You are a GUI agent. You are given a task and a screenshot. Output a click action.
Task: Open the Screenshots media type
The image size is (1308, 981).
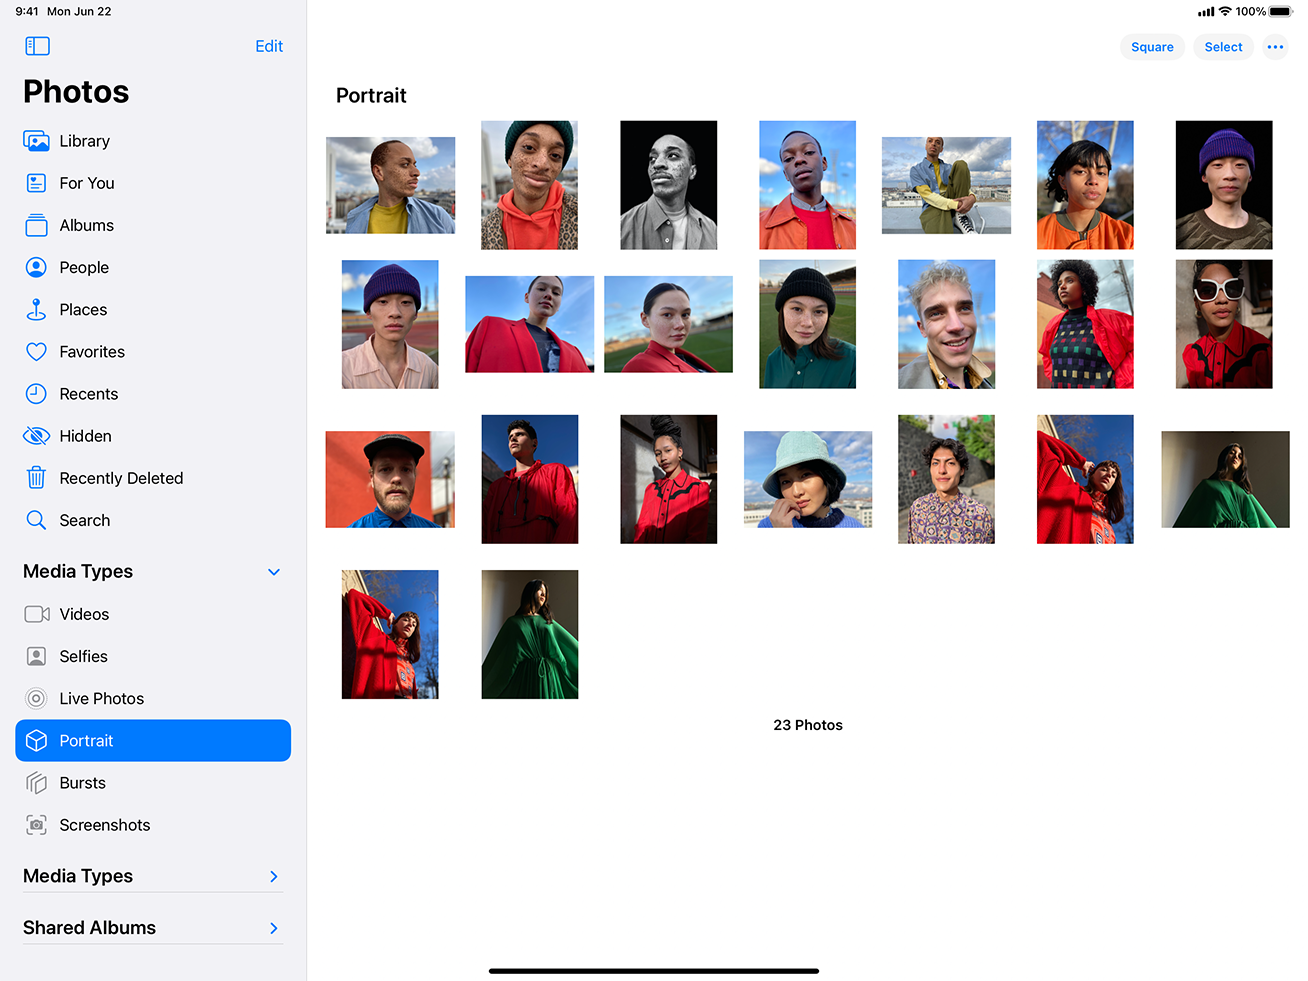click(x=153, y=825)
